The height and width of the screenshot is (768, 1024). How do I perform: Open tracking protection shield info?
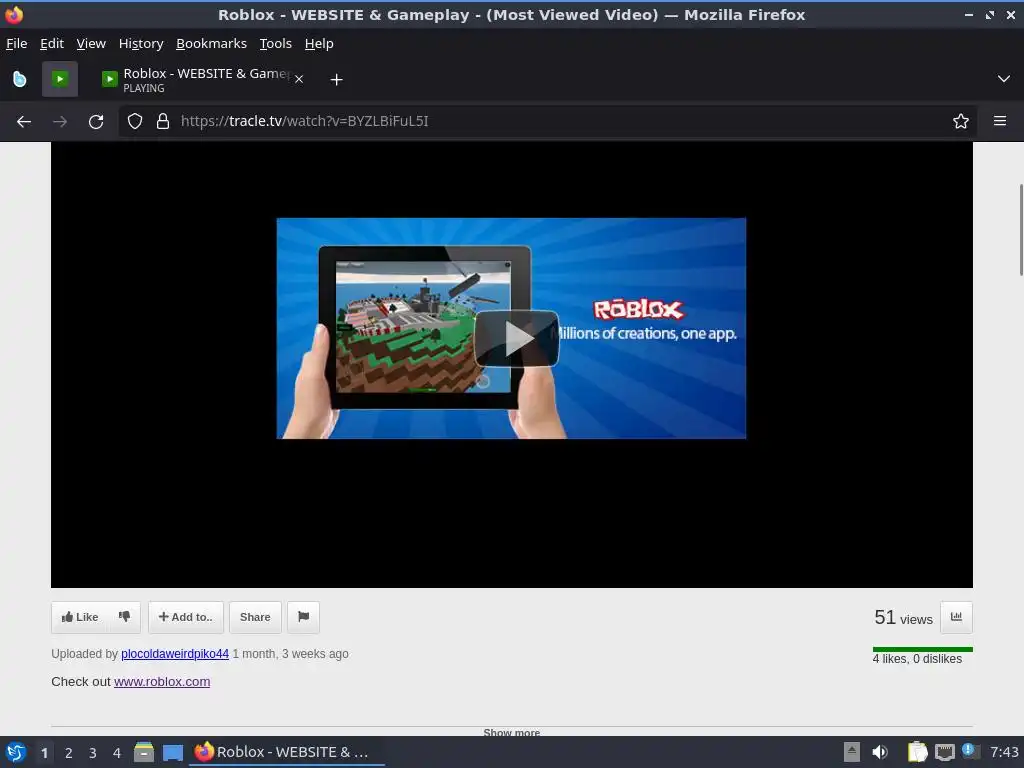point(135,121)
